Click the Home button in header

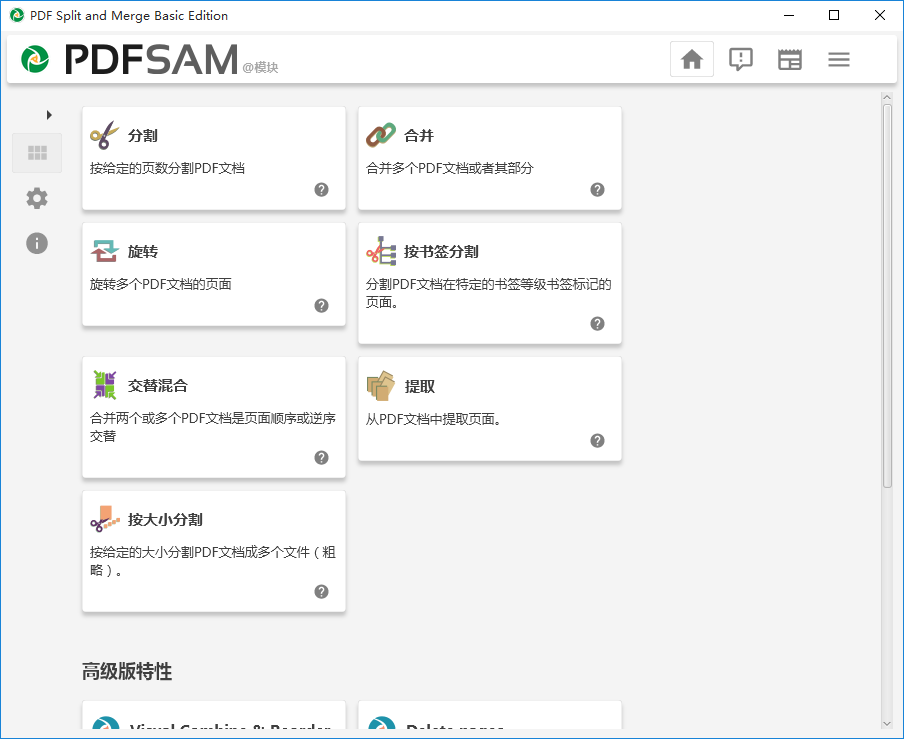pos(692,59)
